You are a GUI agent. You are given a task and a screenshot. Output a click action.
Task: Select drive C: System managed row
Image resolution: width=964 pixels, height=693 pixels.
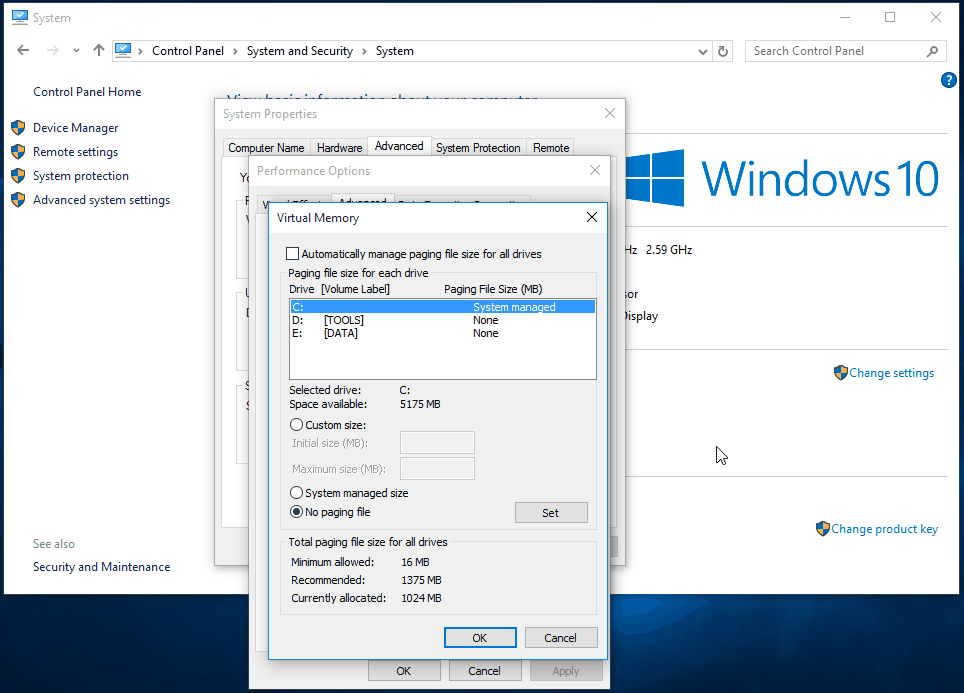tap(443, 307)
